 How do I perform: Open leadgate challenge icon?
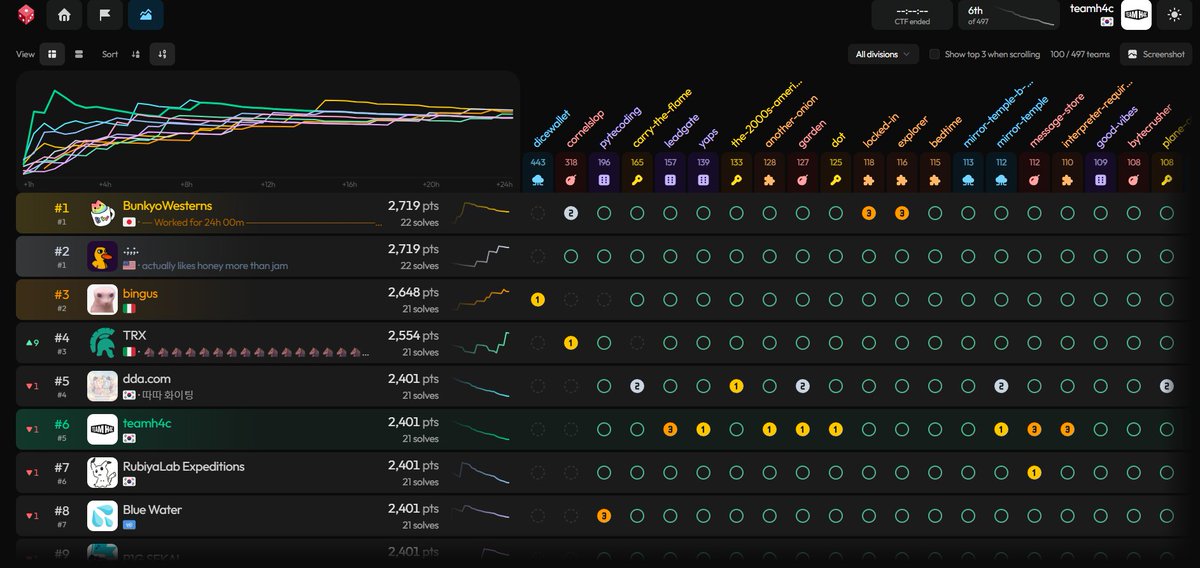point(670,180)
